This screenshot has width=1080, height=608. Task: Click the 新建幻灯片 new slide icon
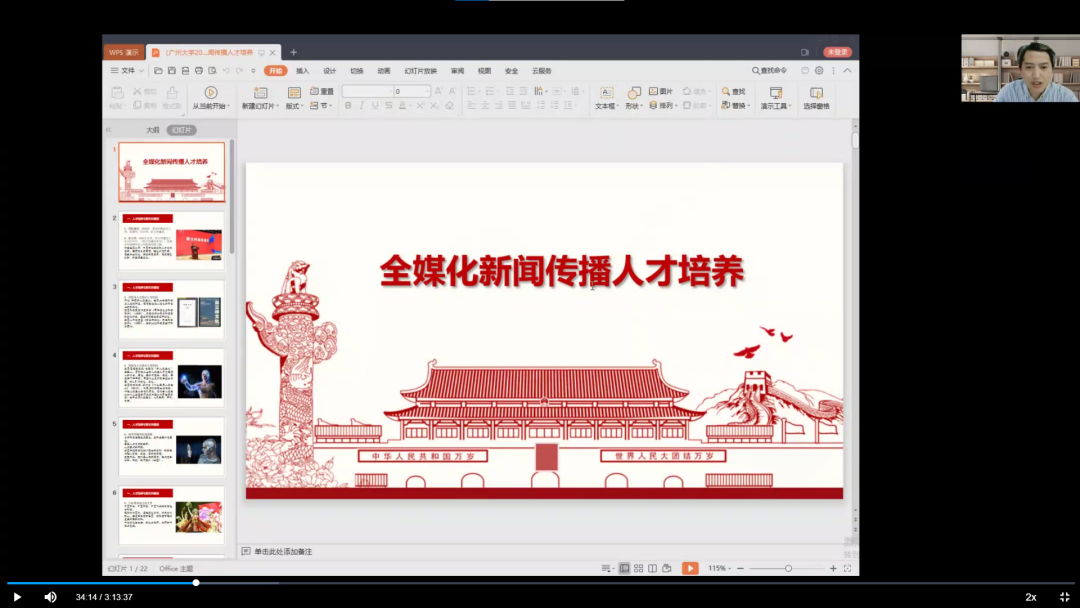260,93
